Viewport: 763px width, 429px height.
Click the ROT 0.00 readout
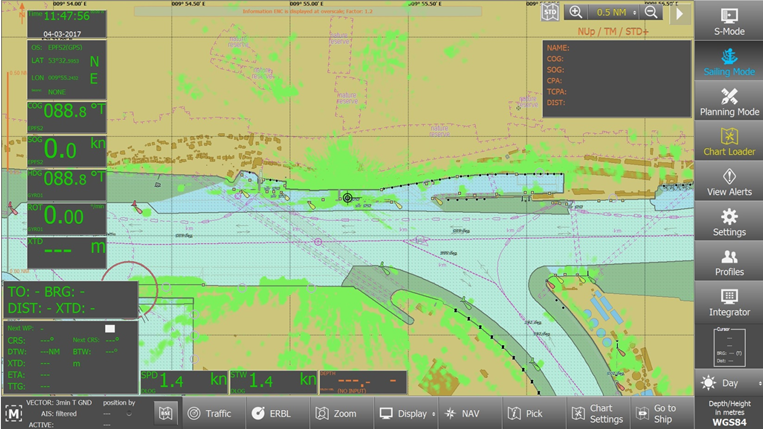pyautogui.click(x=67, y=218)
